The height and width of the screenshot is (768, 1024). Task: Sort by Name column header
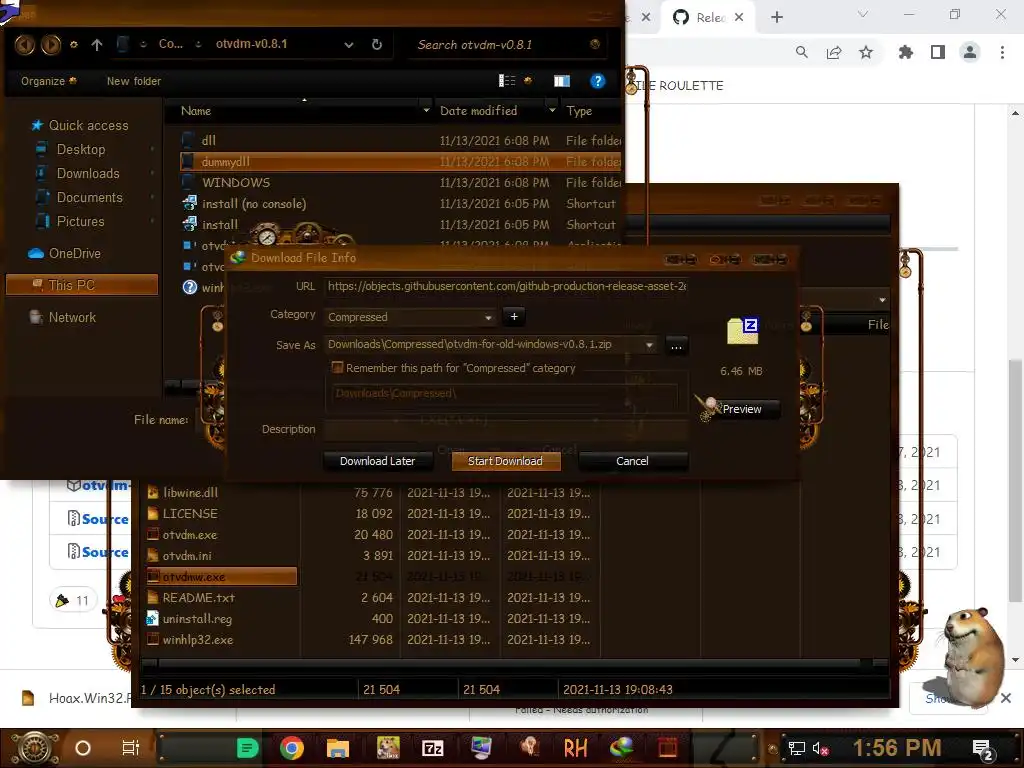[196, 111]
